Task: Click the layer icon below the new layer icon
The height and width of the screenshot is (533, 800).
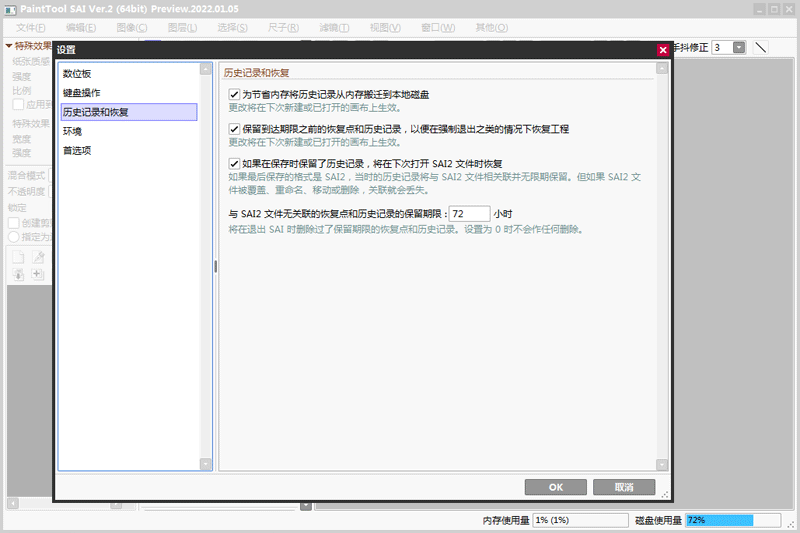Action: pos(19,275)
